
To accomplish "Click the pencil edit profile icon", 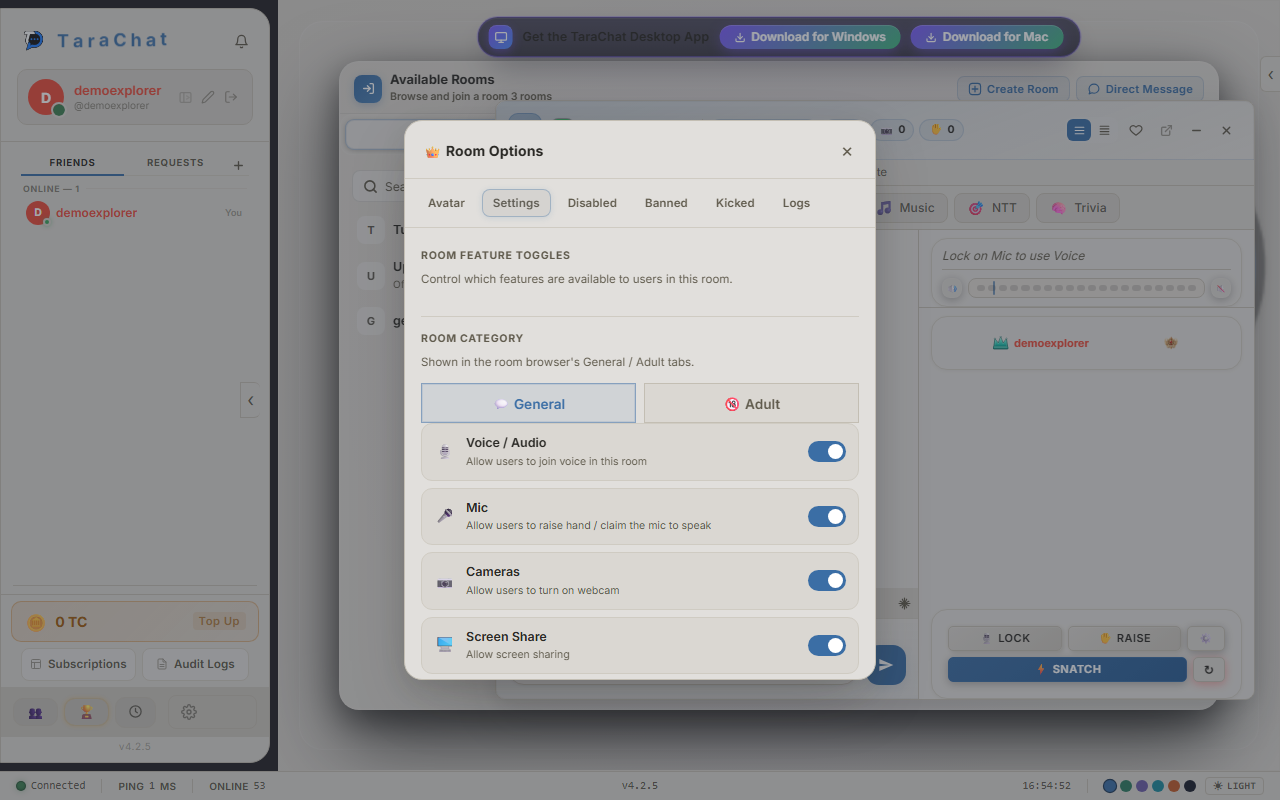I will [208, 97].
